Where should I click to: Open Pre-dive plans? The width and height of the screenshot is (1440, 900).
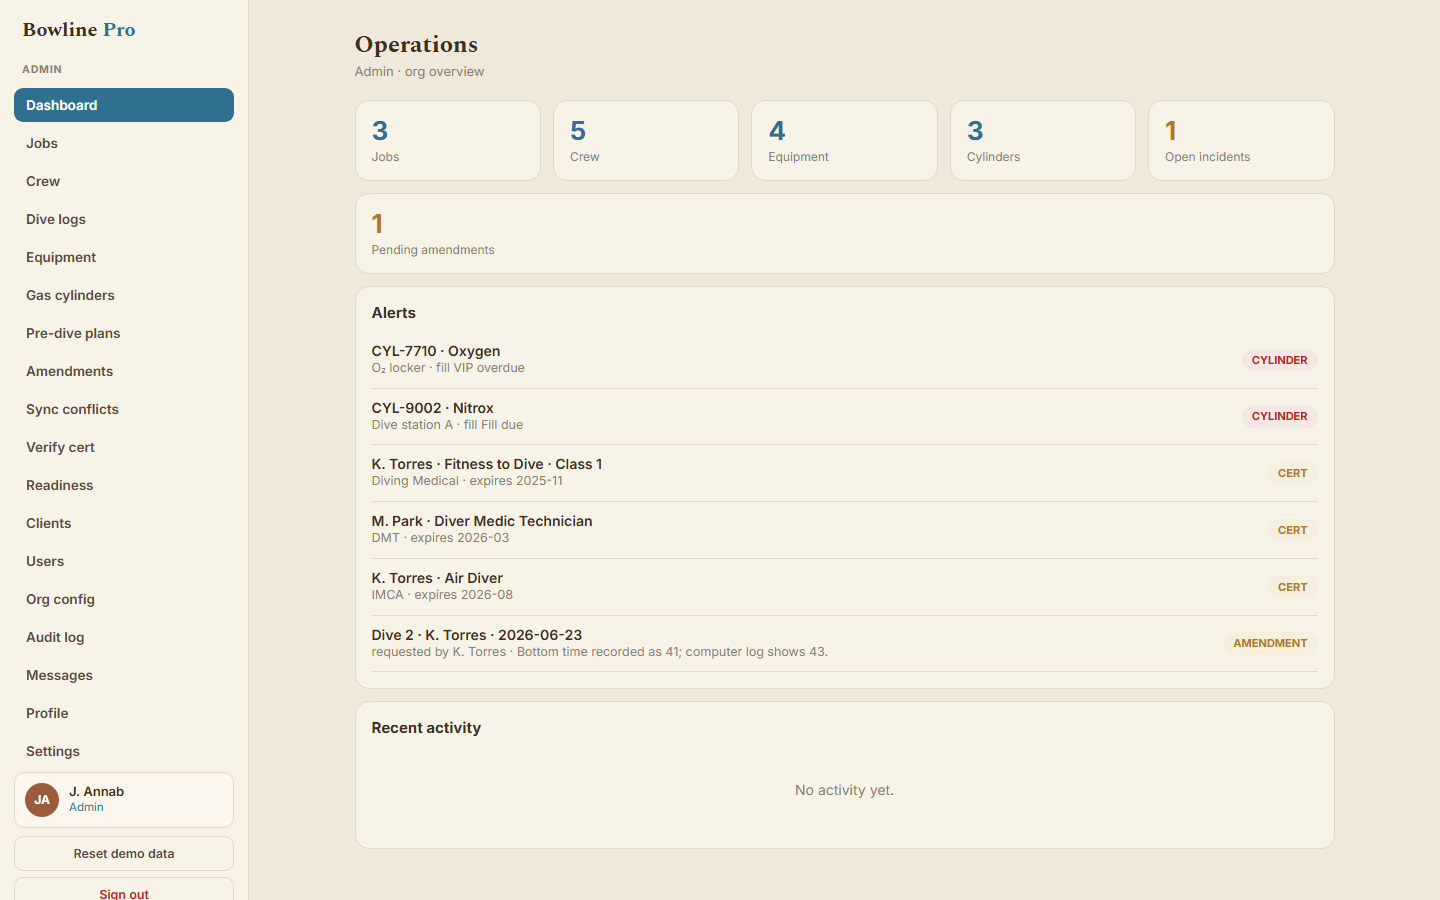point(124,333)
